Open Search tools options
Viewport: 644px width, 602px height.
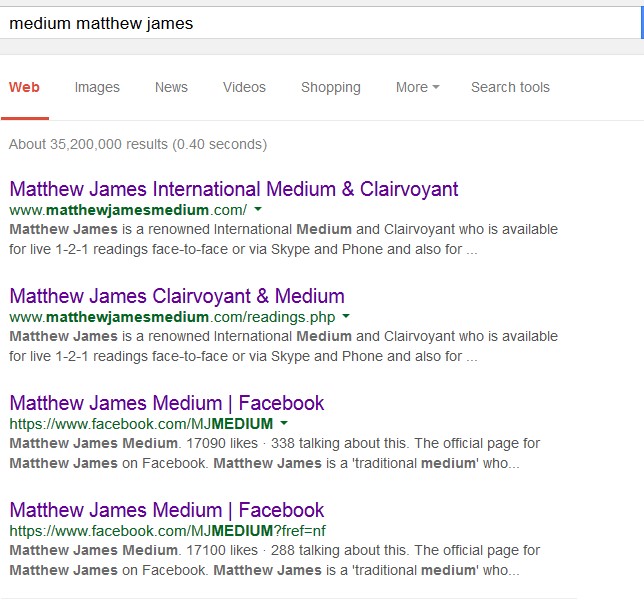click(510, 87)
